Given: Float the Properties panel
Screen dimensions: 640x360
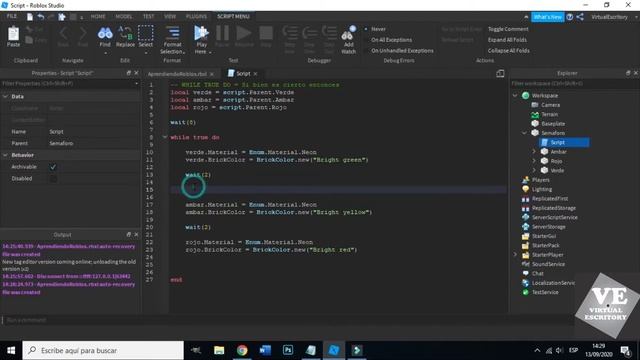Looking at the screenshot, I should (129, 73).
